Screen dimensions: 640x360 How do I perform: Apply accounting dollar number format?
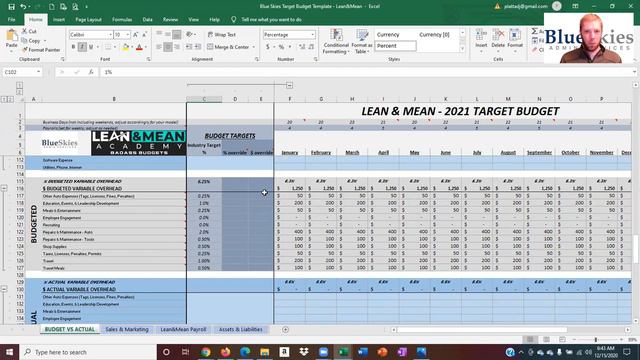268,47
